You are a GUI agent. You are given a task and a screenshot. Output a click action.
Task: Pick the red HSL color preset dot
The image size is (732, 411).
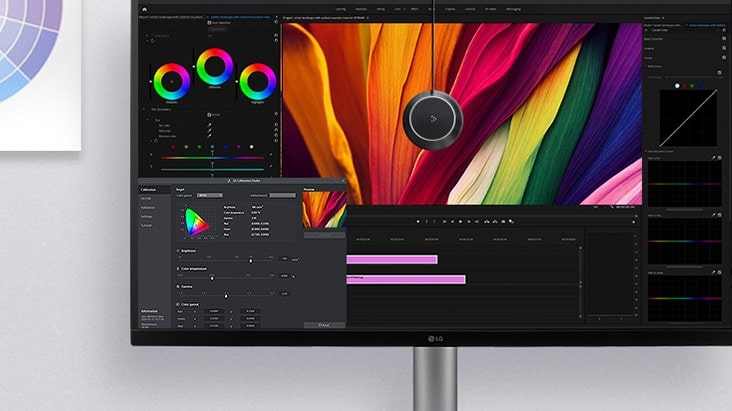coord(173,147)
